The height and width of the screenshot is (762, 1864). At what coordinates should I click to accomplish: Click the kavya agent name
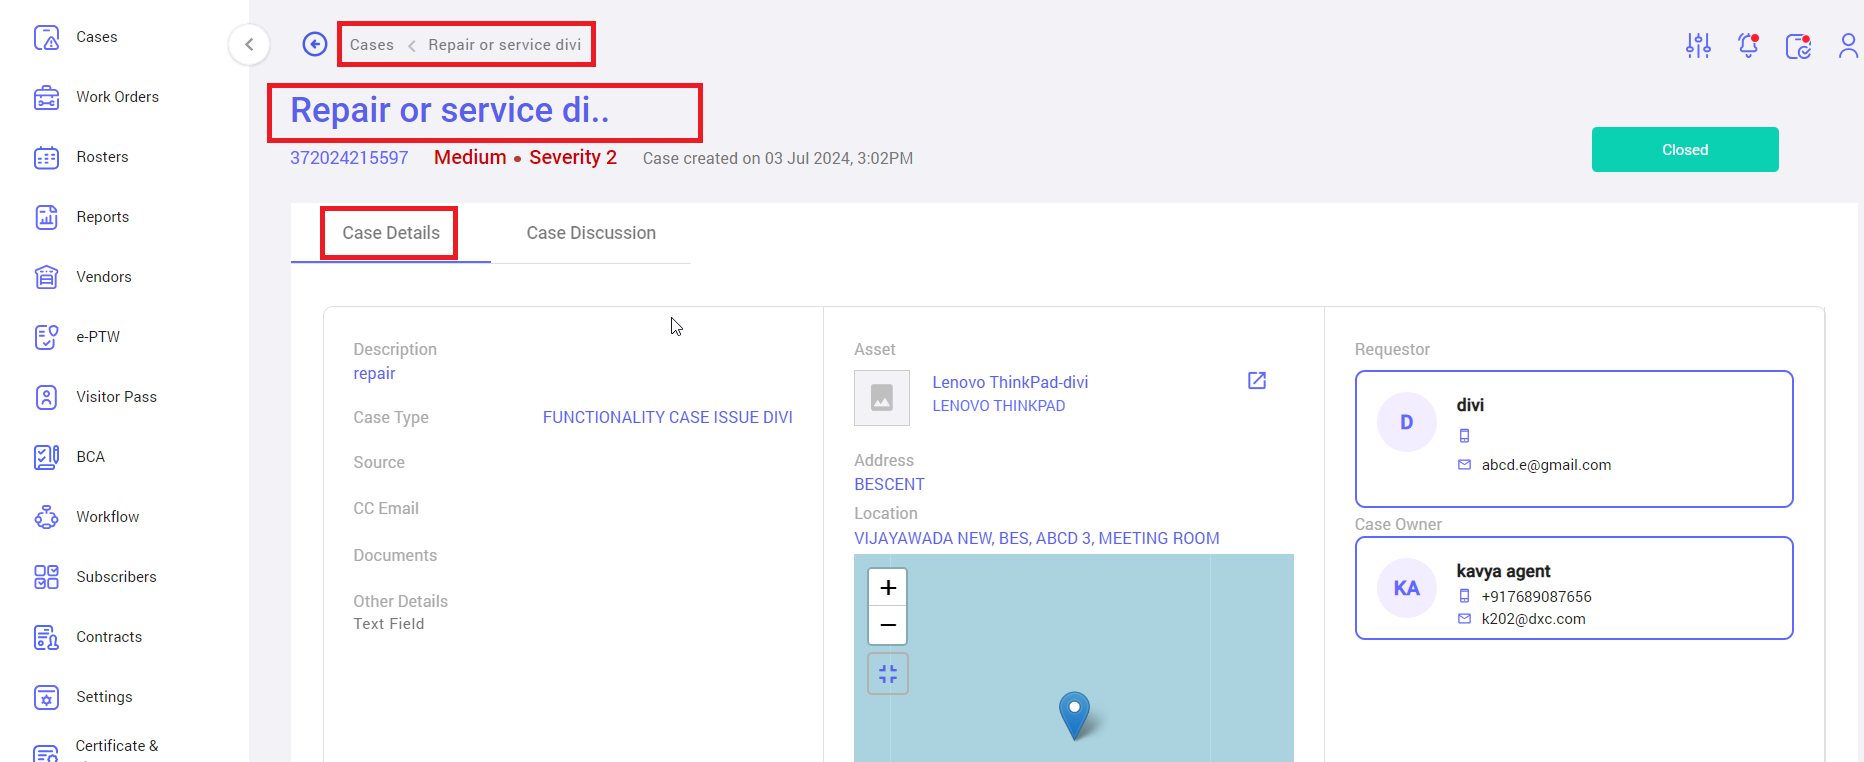[1503, 571]
